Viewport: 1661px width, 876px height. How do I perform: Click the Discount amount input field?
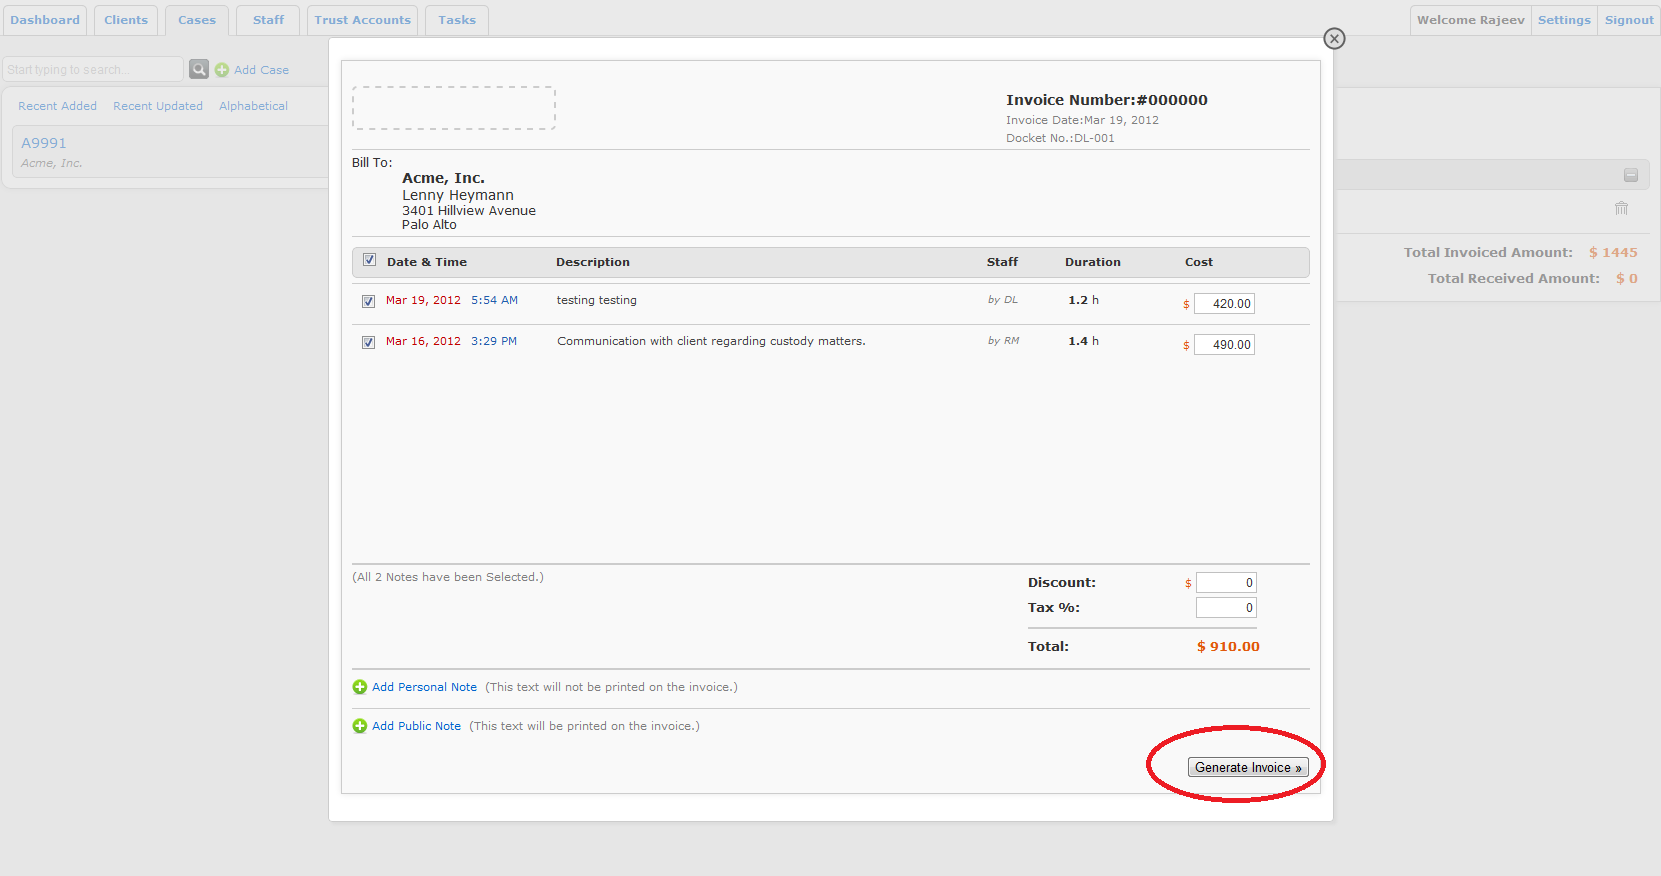pyautogui.click(x=1226, y=583)
